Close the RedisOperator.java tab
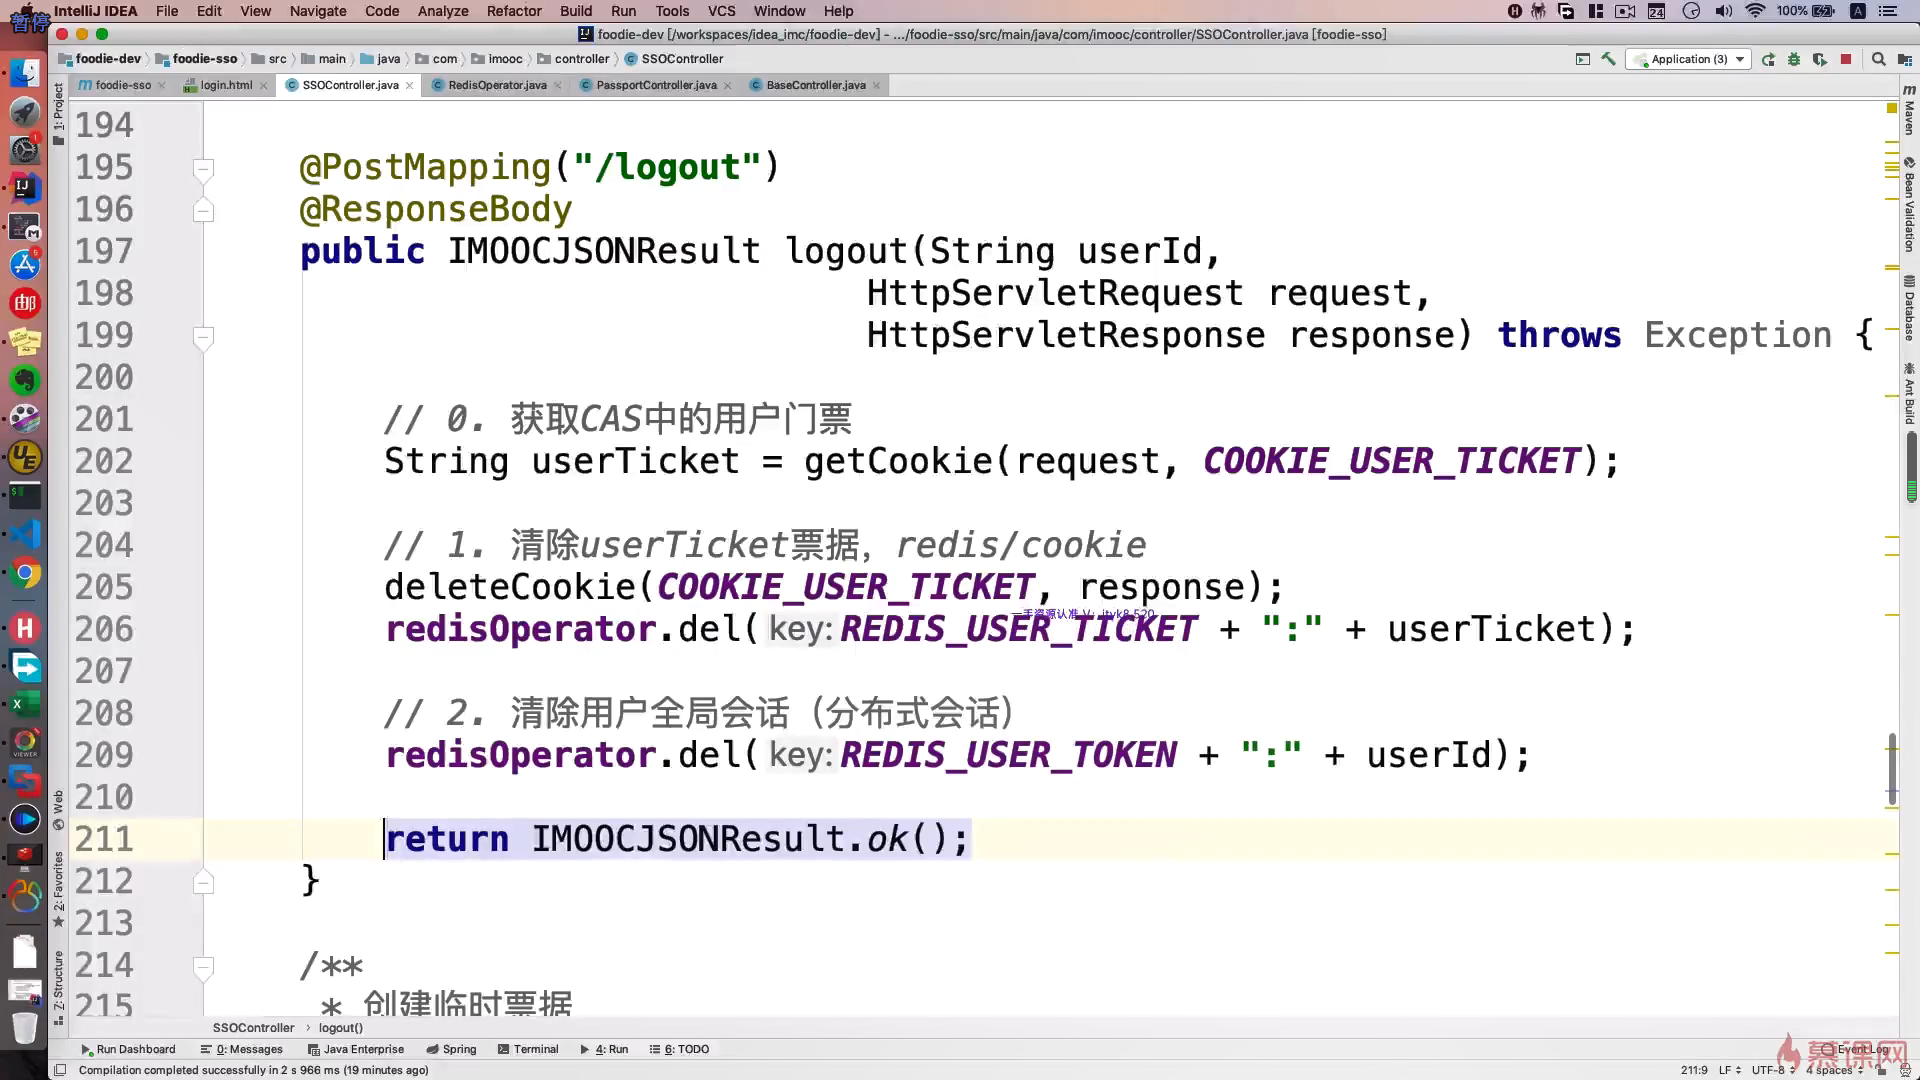The width and height of the screenshot is (1920, 1080). point(557,86)
